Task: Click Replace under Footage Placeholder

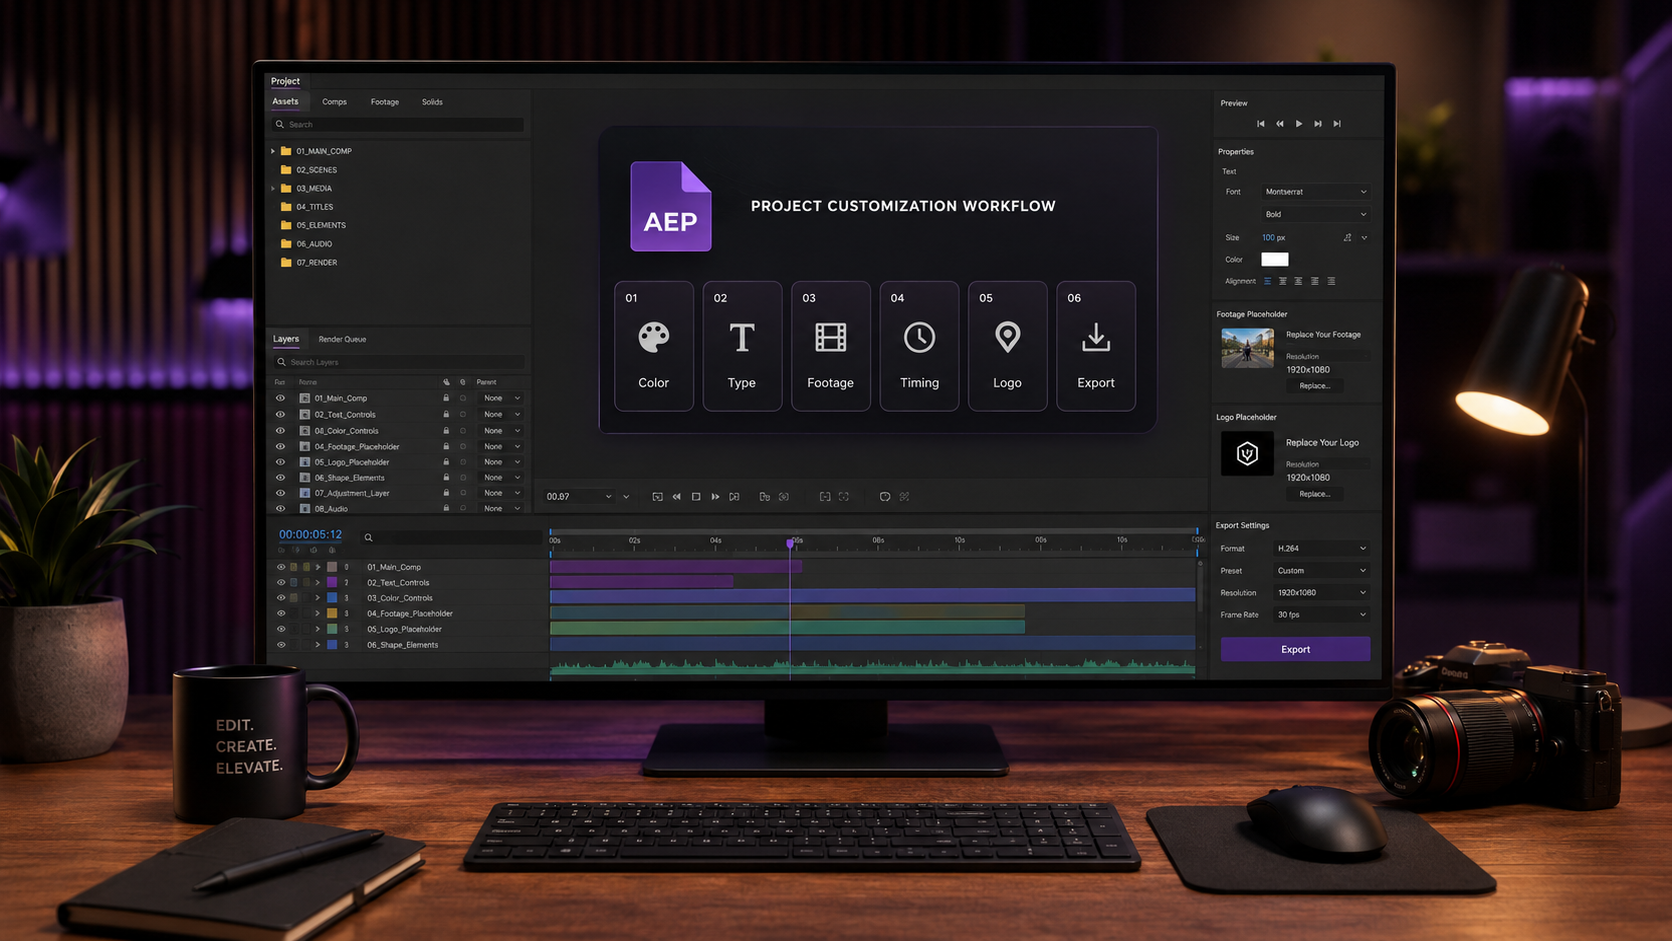Action: point(1315,386)
